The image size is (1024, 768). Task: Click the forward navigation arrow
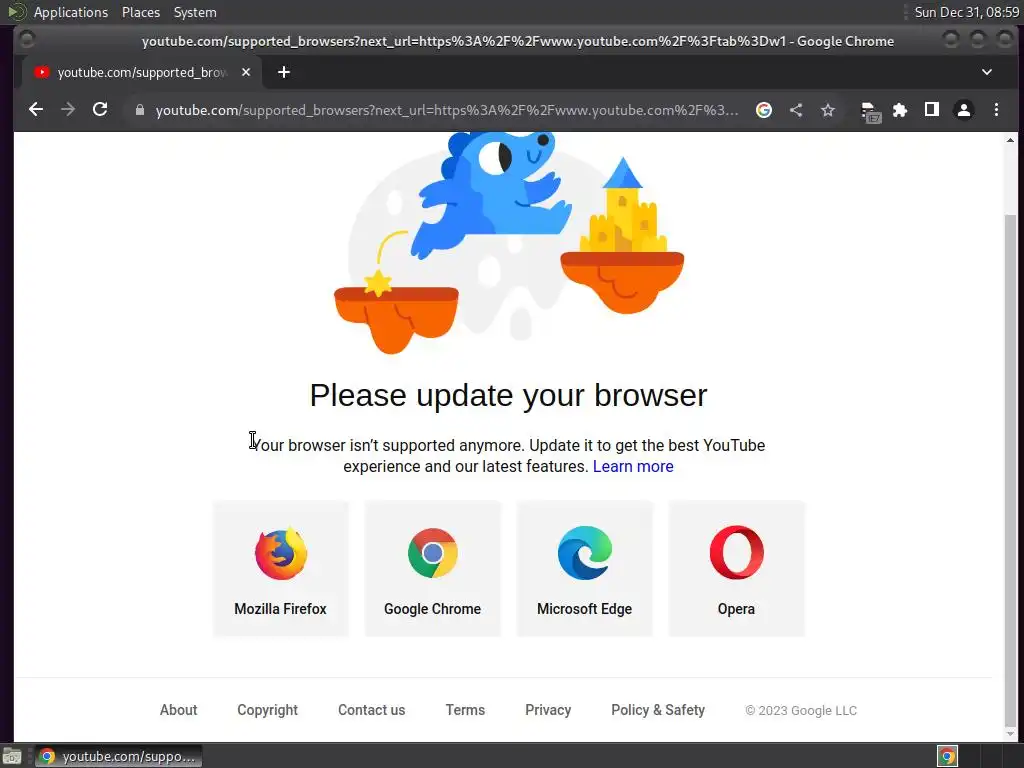coord(68,110)
